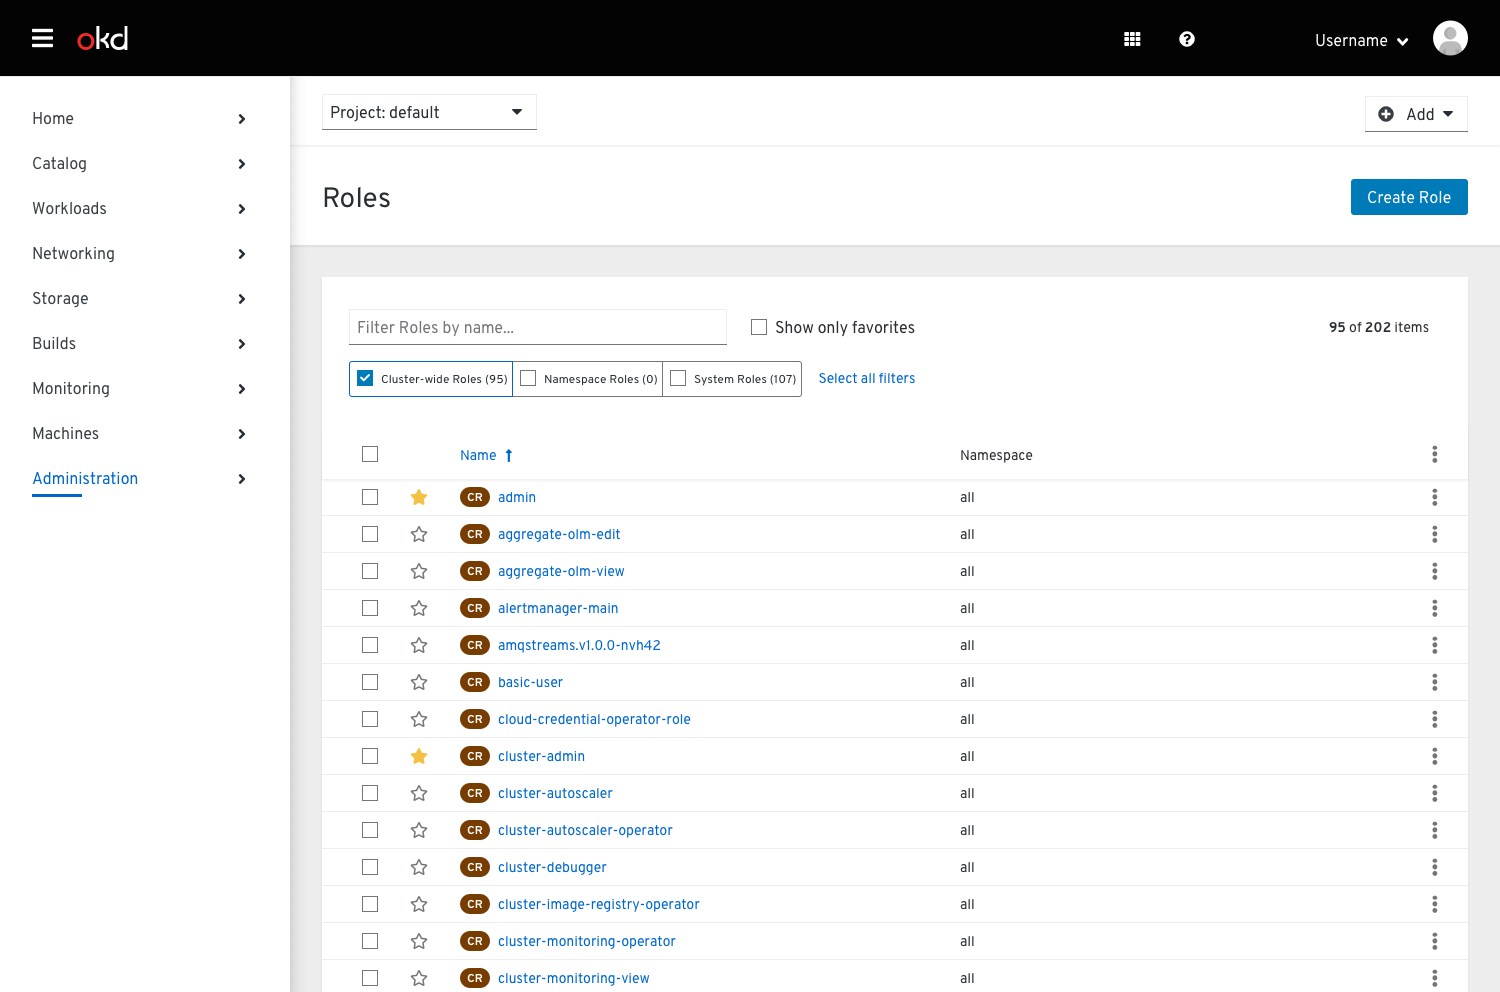Select the cloud-credential-operator-role row checkbox
Screen dimensions: 1500x992
tap(370, 719)
